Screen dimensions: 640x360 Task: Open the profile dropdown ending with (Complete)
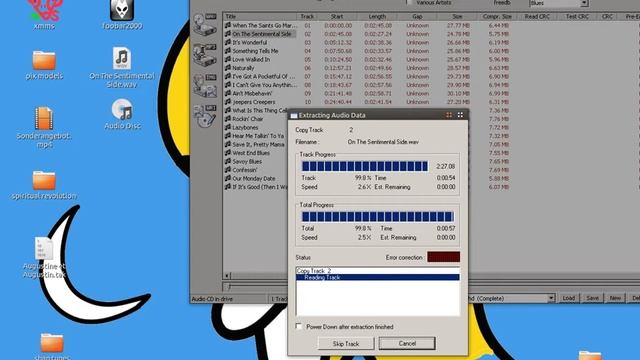(x=551, y=298)
